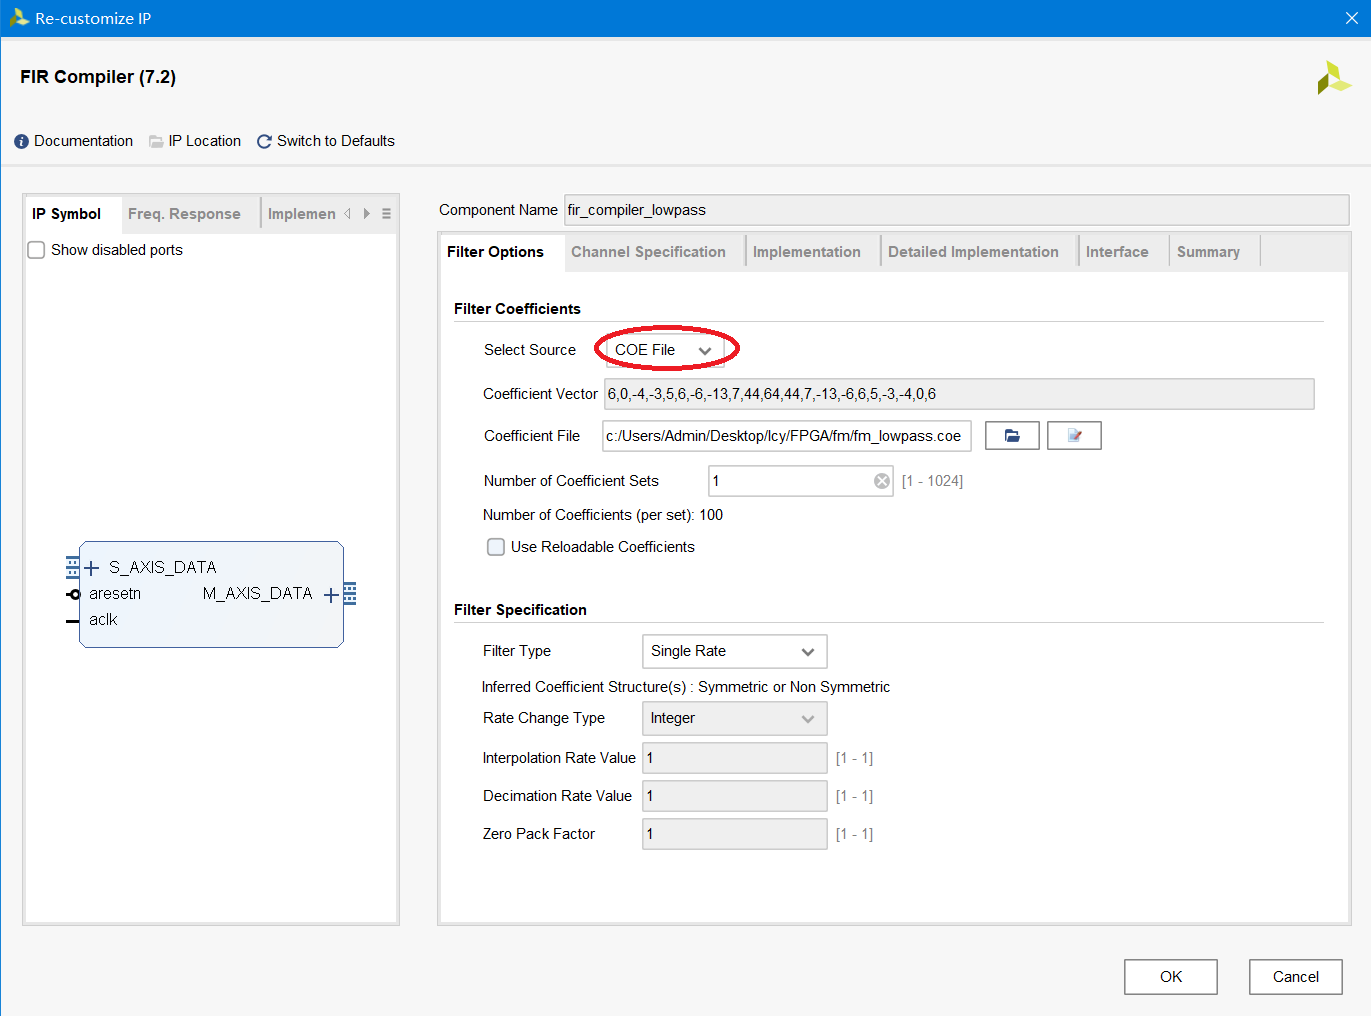Viewport: 1371px width, 1016px height.
Task: Click the Coefficient File path field
Action: click(x=787, y=436)
